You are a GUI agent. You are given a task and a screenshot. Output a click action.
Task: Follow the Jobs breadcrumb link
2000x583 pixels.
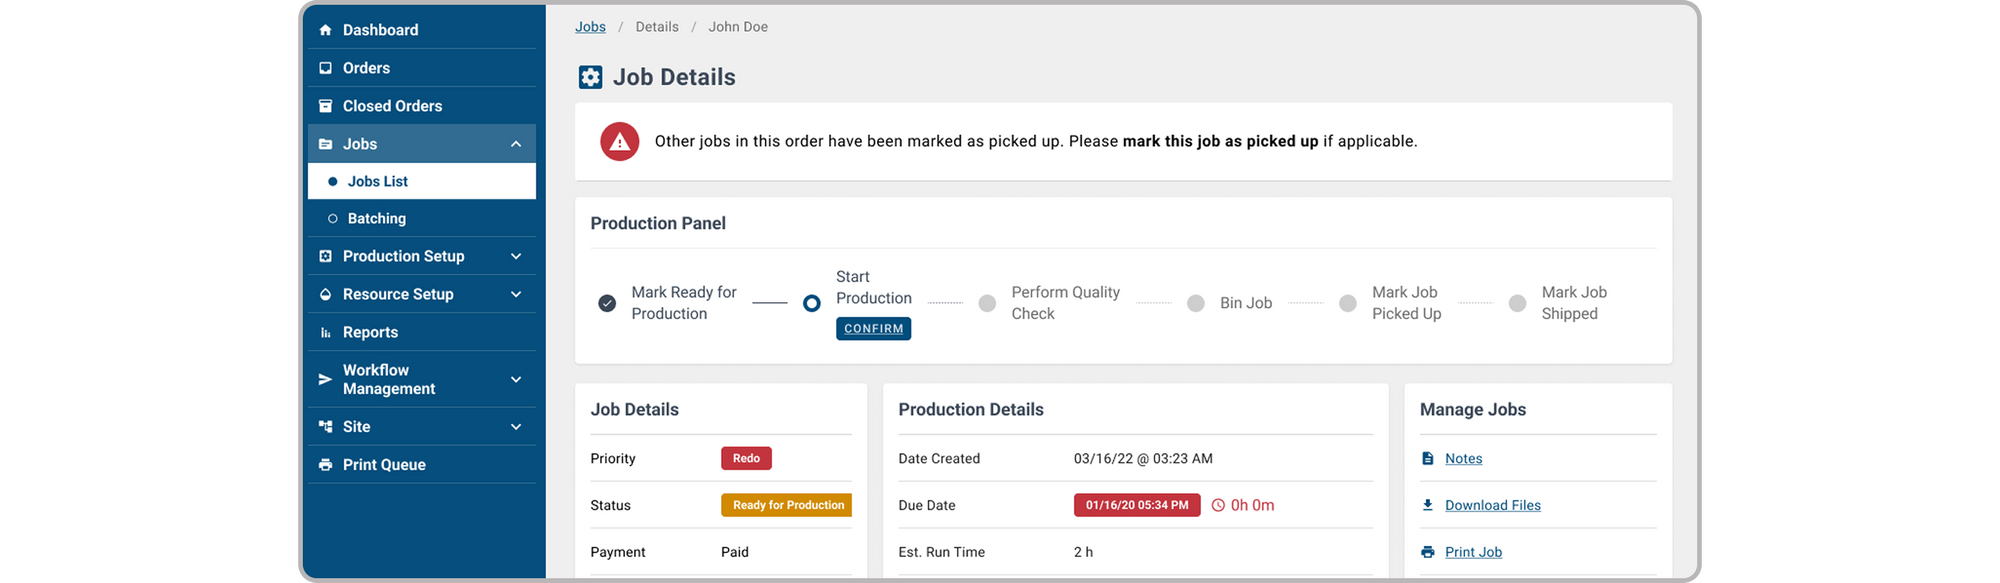pyautogui.click(x=590, y=27)
